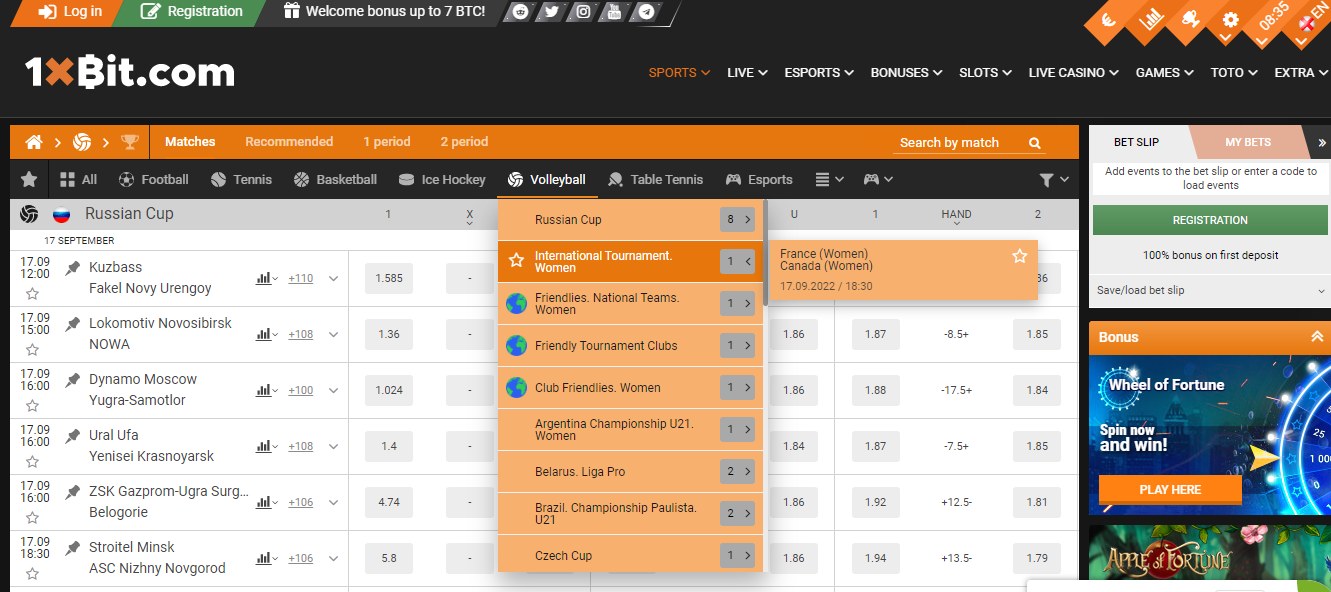Image resolution: width=1331 pixels, height=592 pixels.
Task: Click PLAY HERE on Wheel of Fortune banner
Action: [1170, 490]
